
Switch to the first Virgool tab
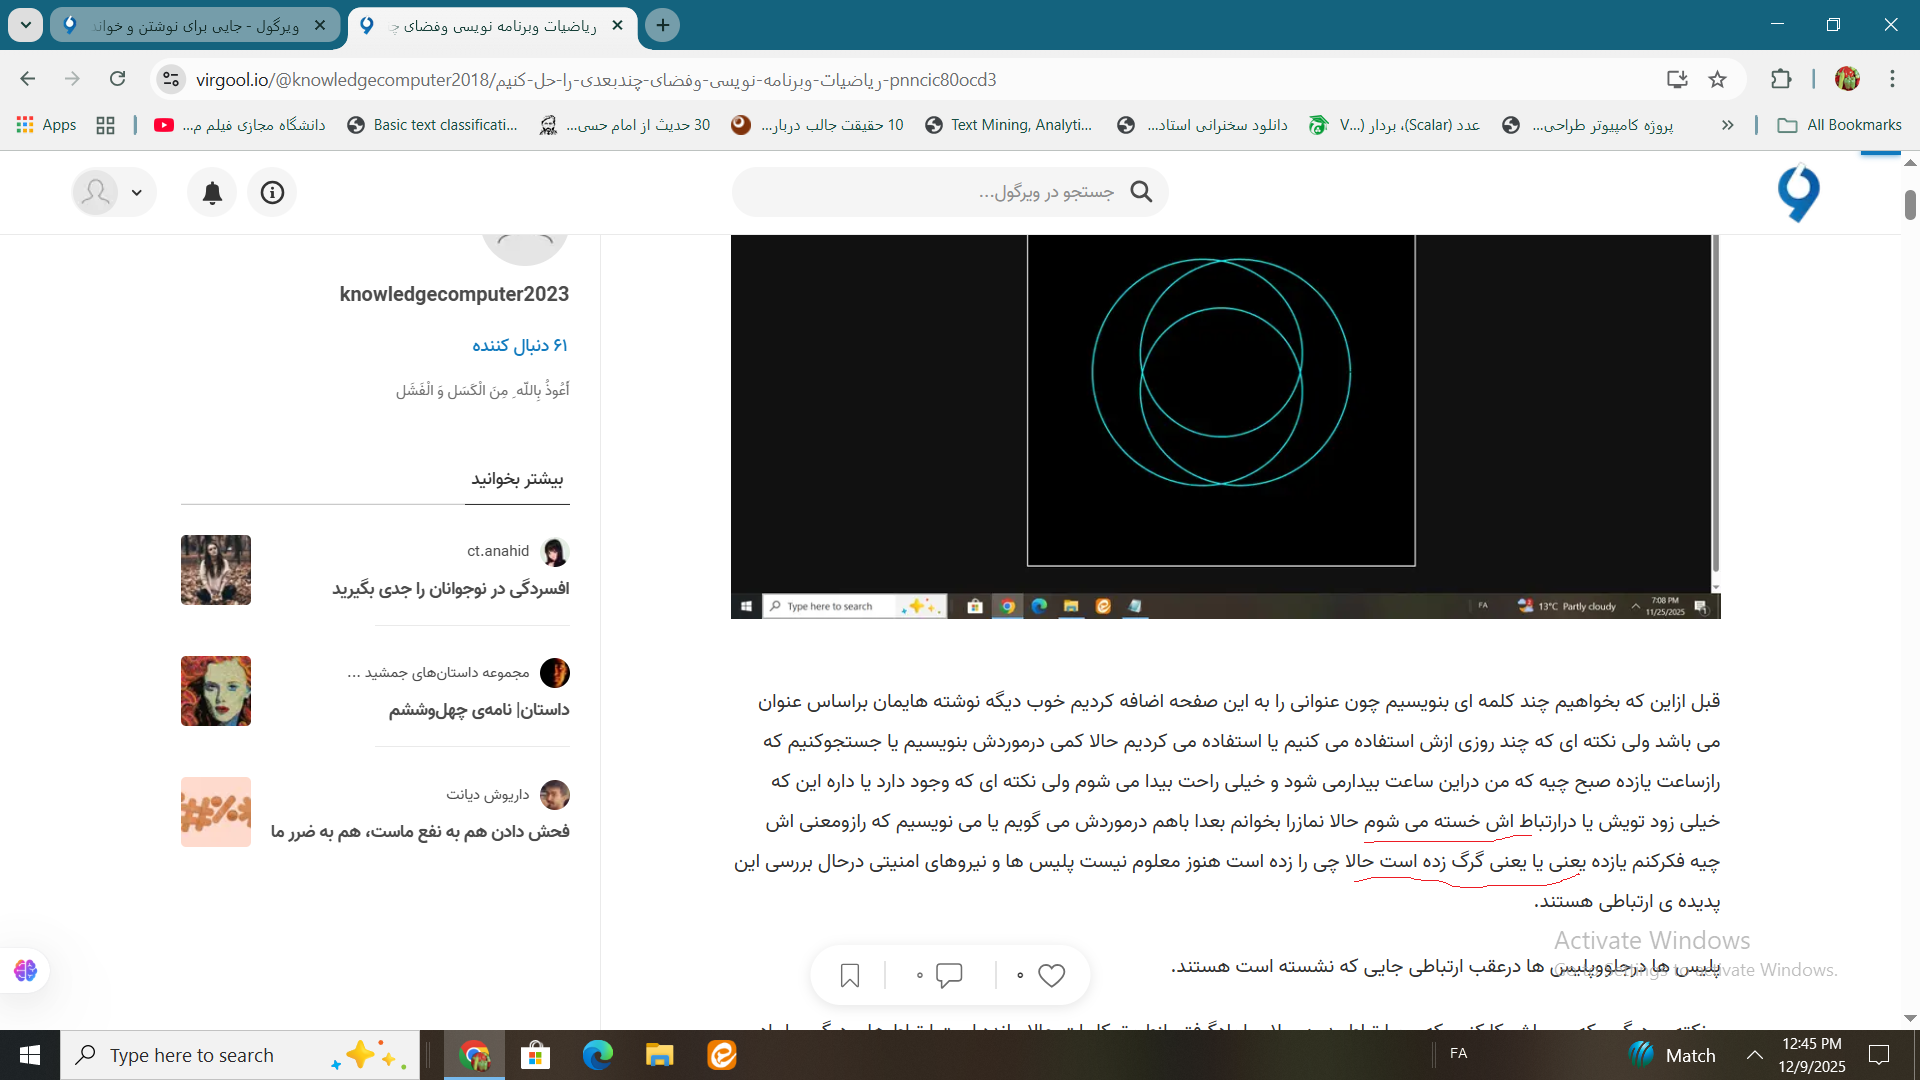(x=195, y=25)
